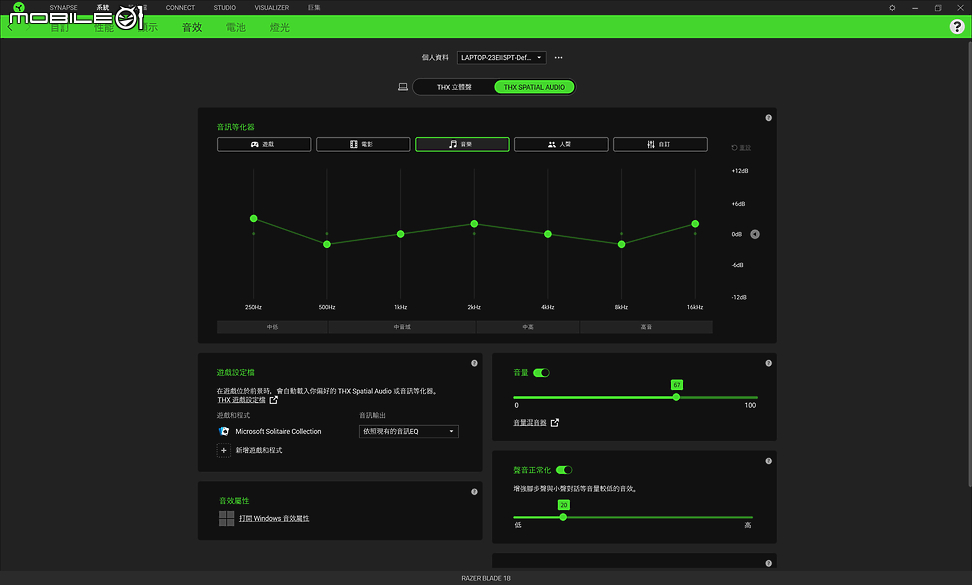Viewport: 972px width, 585px height.
Task: Click the Microsoft Solitaire Collection app icon
Action: (224, 431)
